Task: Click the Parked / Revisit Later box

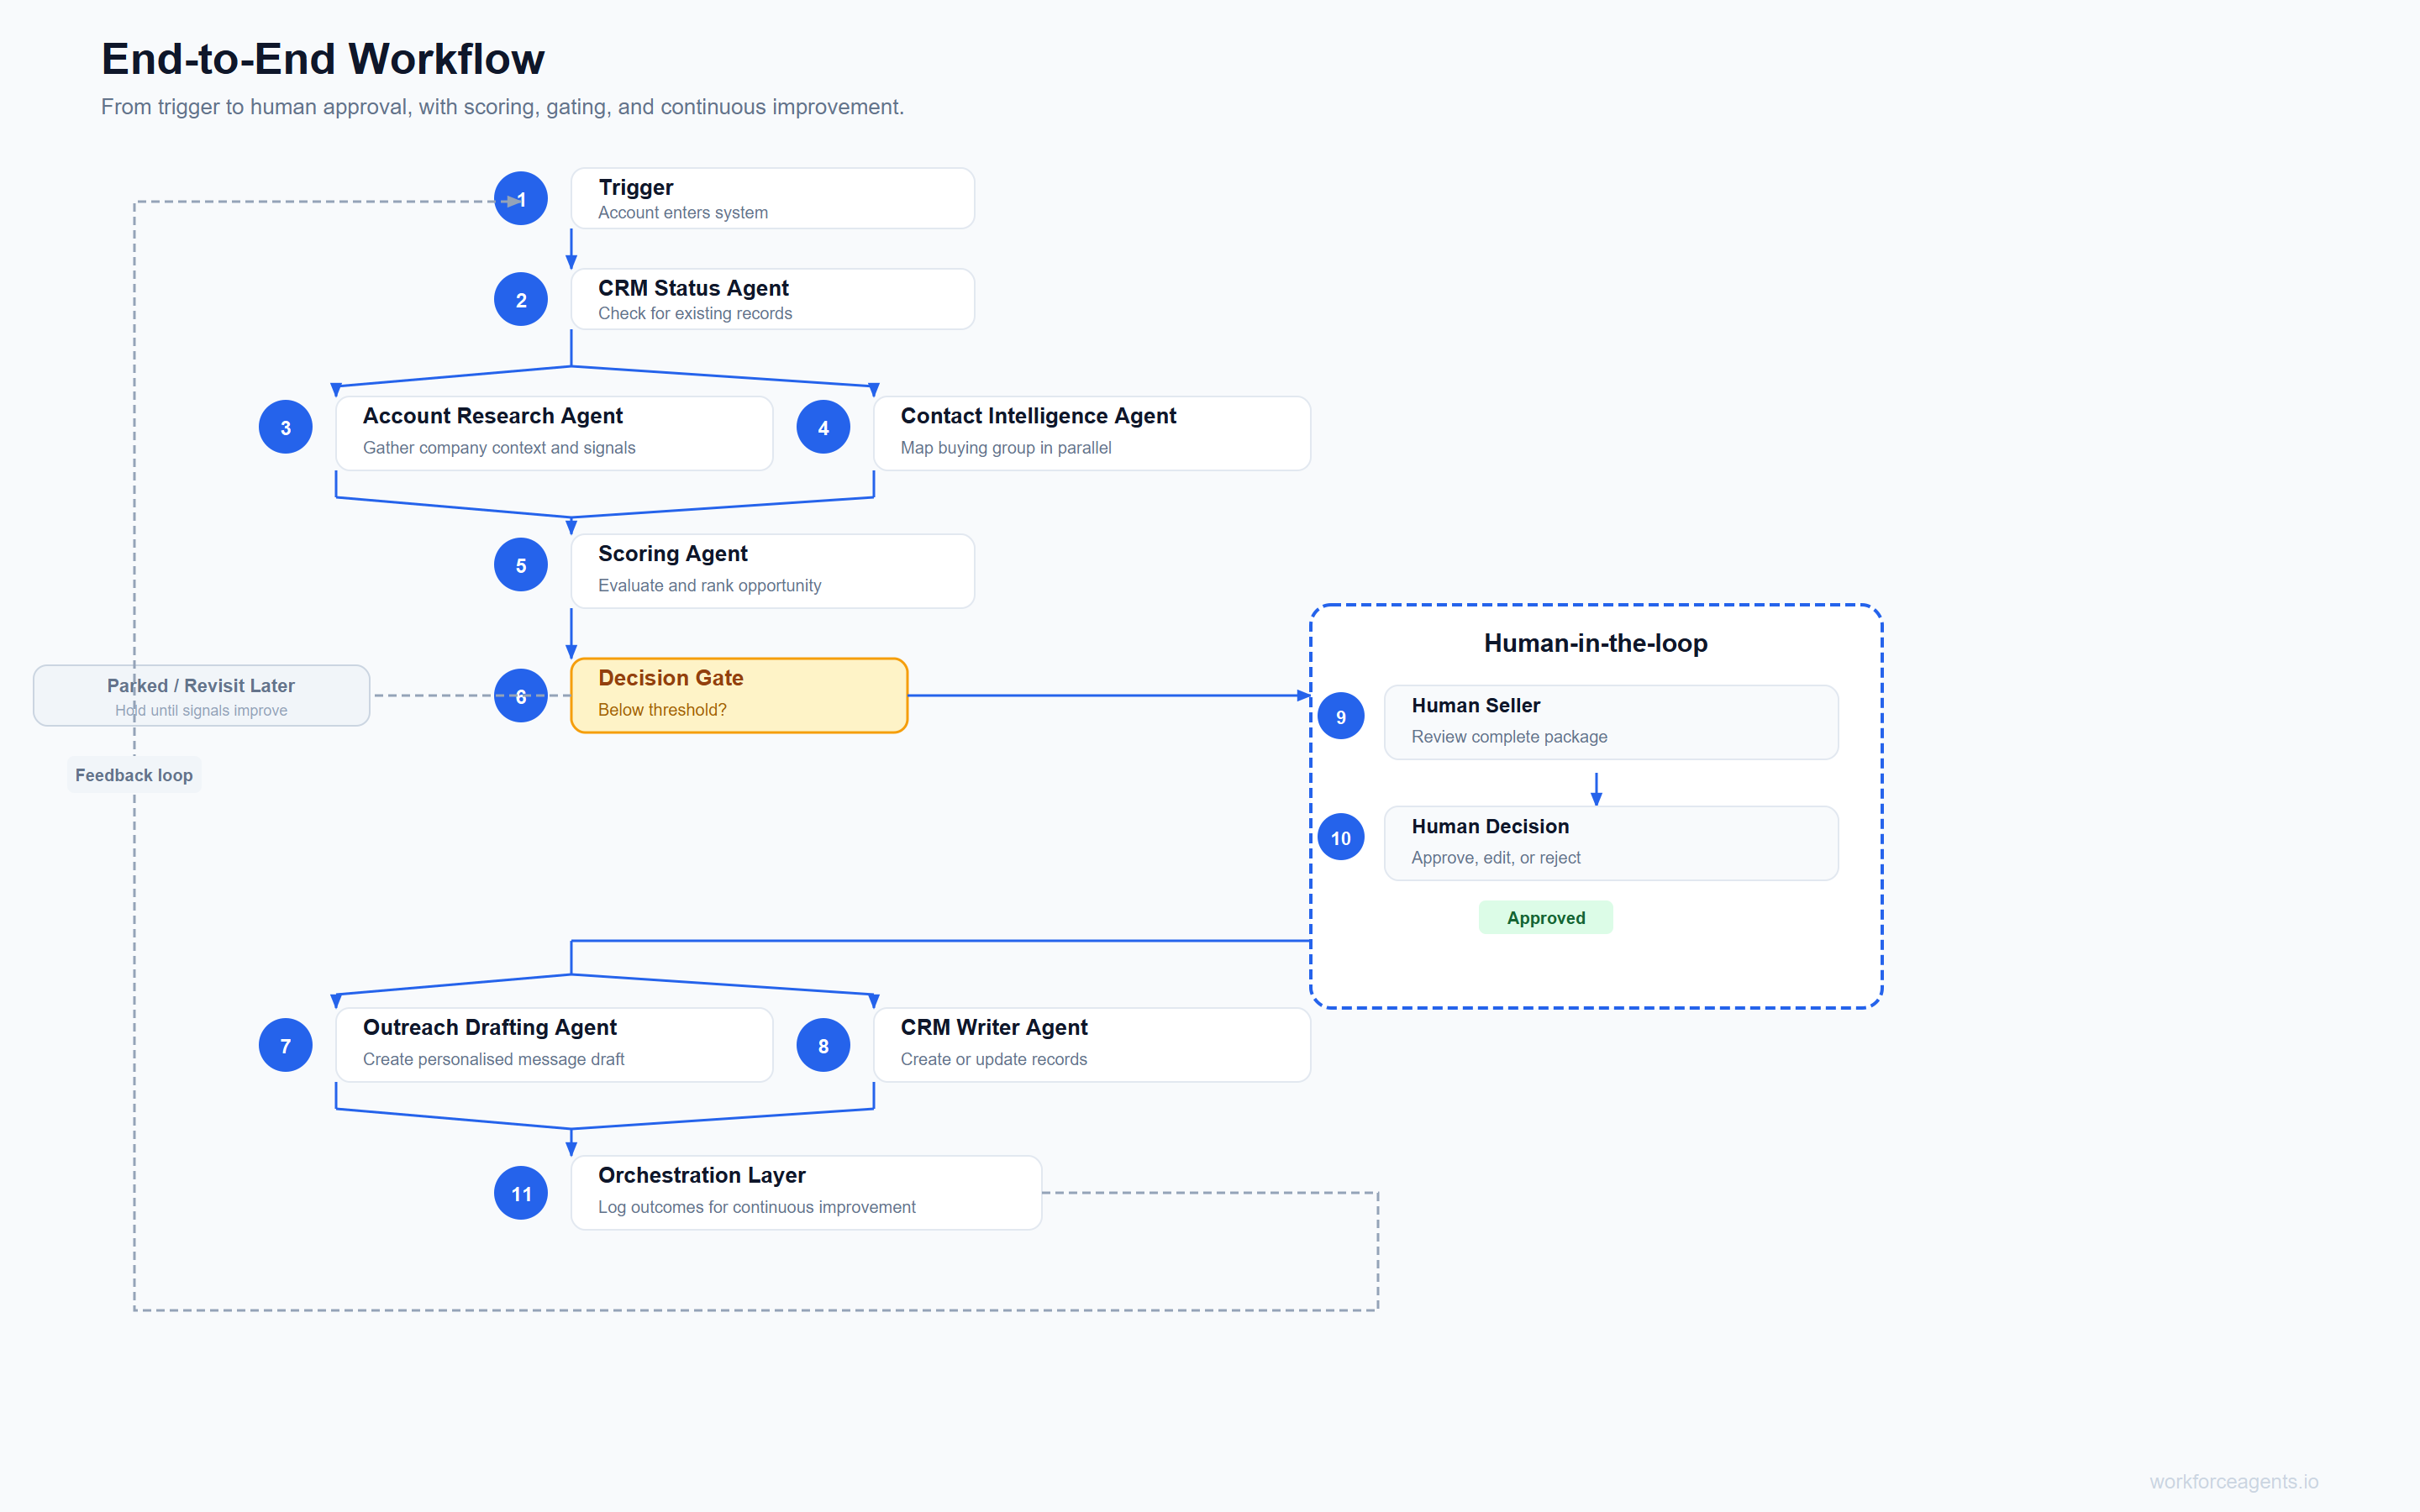Action: pyautogui.click(x=201, y=696)
